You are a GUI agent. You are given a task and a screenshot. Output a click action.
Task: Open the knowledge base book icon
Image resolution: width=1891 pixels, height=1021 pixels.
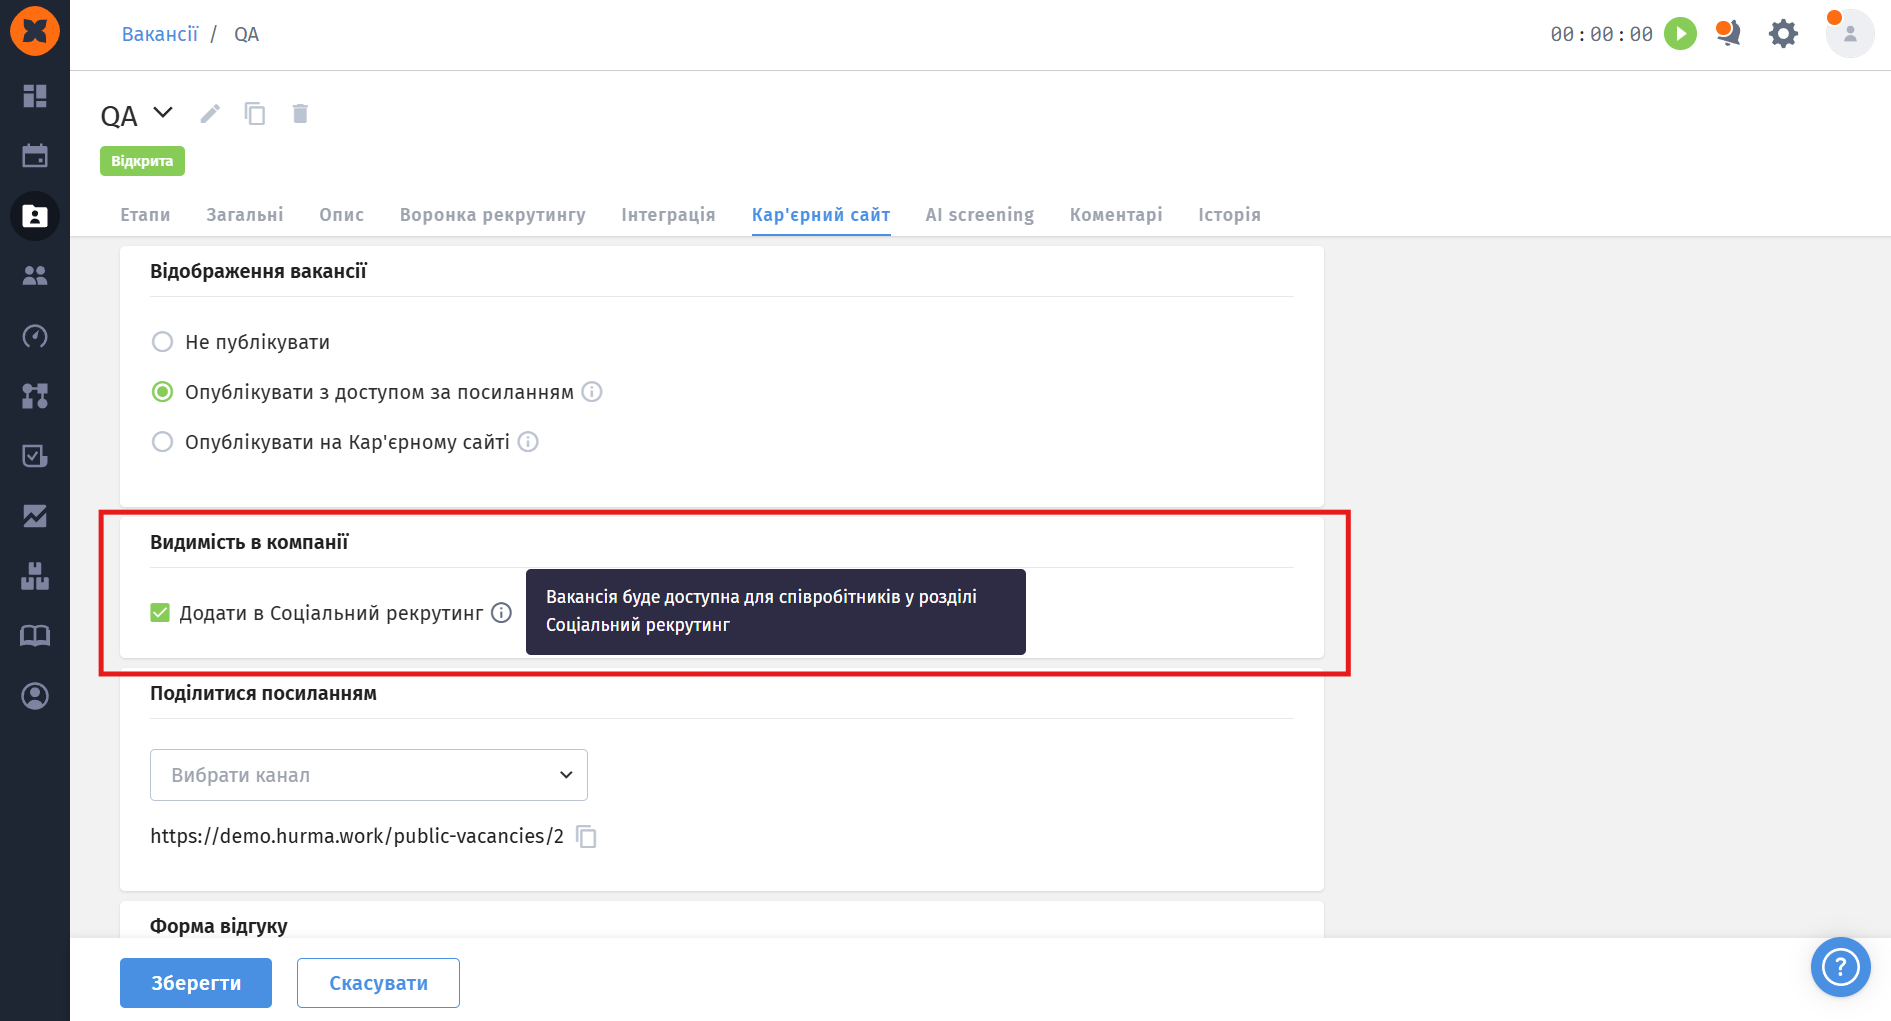(35, 636)
